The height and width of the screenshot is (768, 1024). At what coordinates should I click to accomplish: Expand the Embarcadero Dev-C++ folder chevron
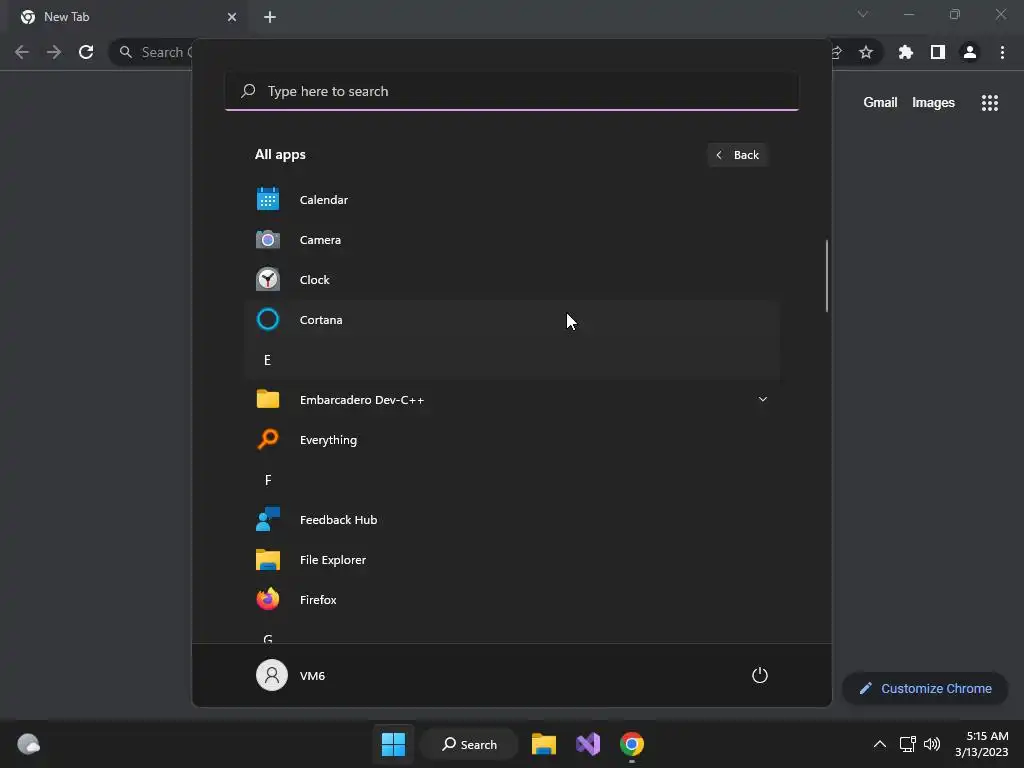click(x=762, y=399)
